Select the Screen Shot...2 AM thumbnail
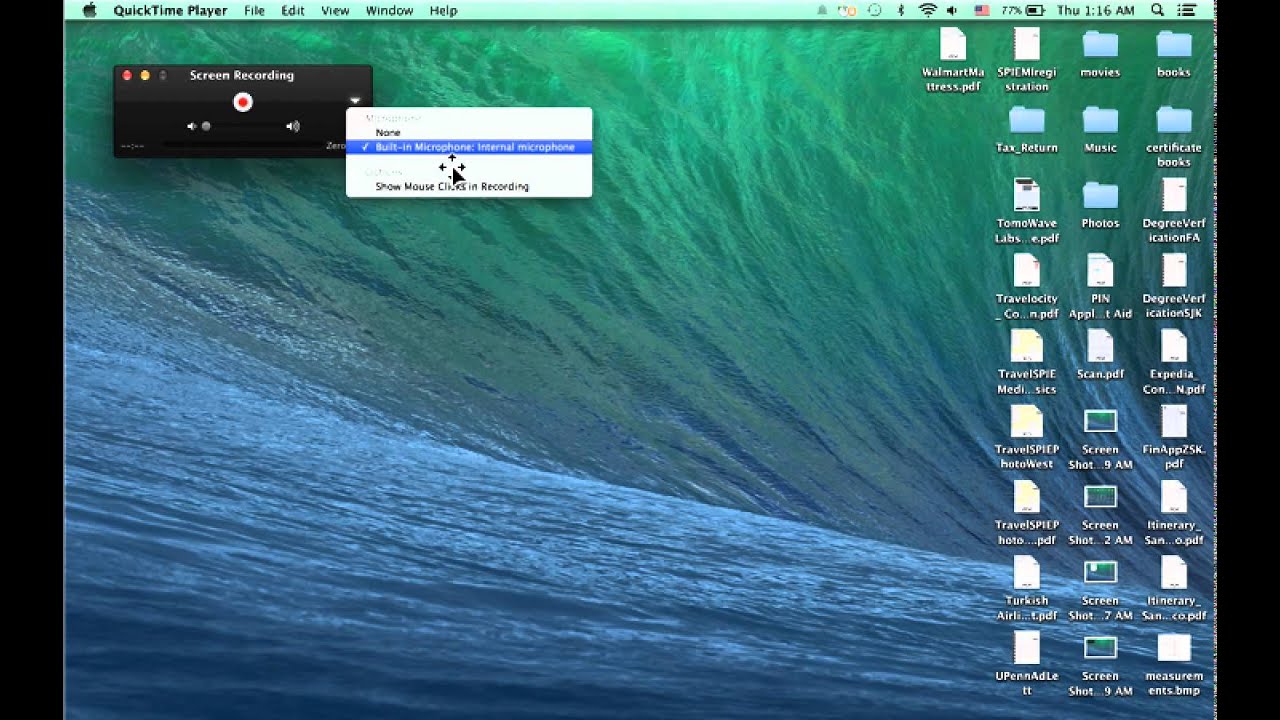 1100,513
